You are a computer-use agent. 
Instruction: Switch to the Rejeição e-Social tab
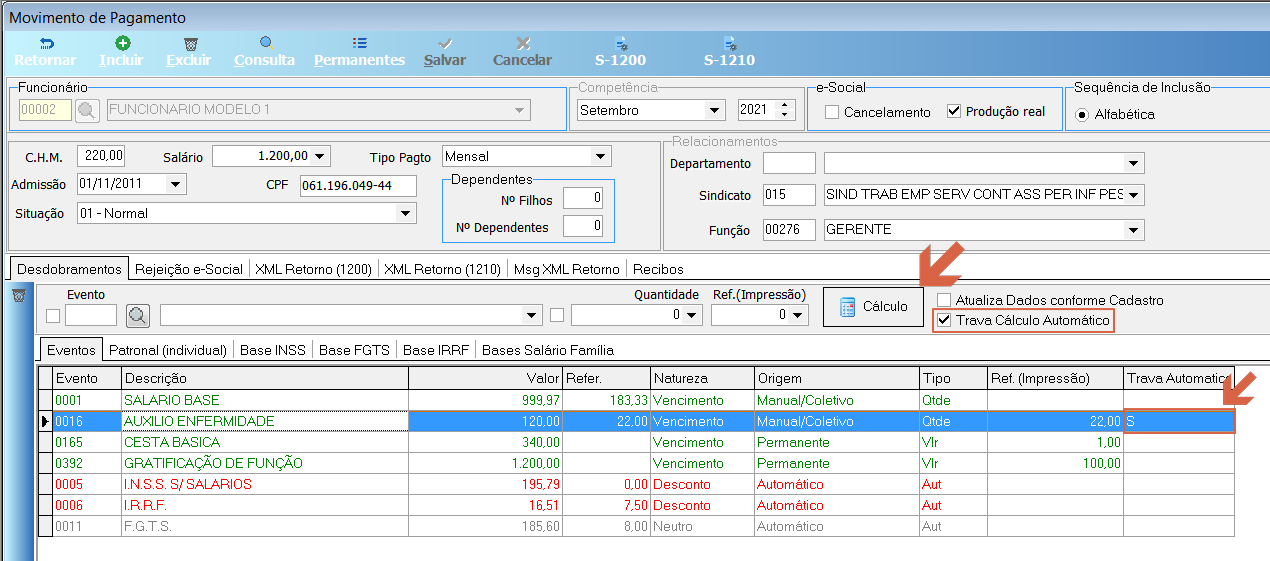pos(189,268)
